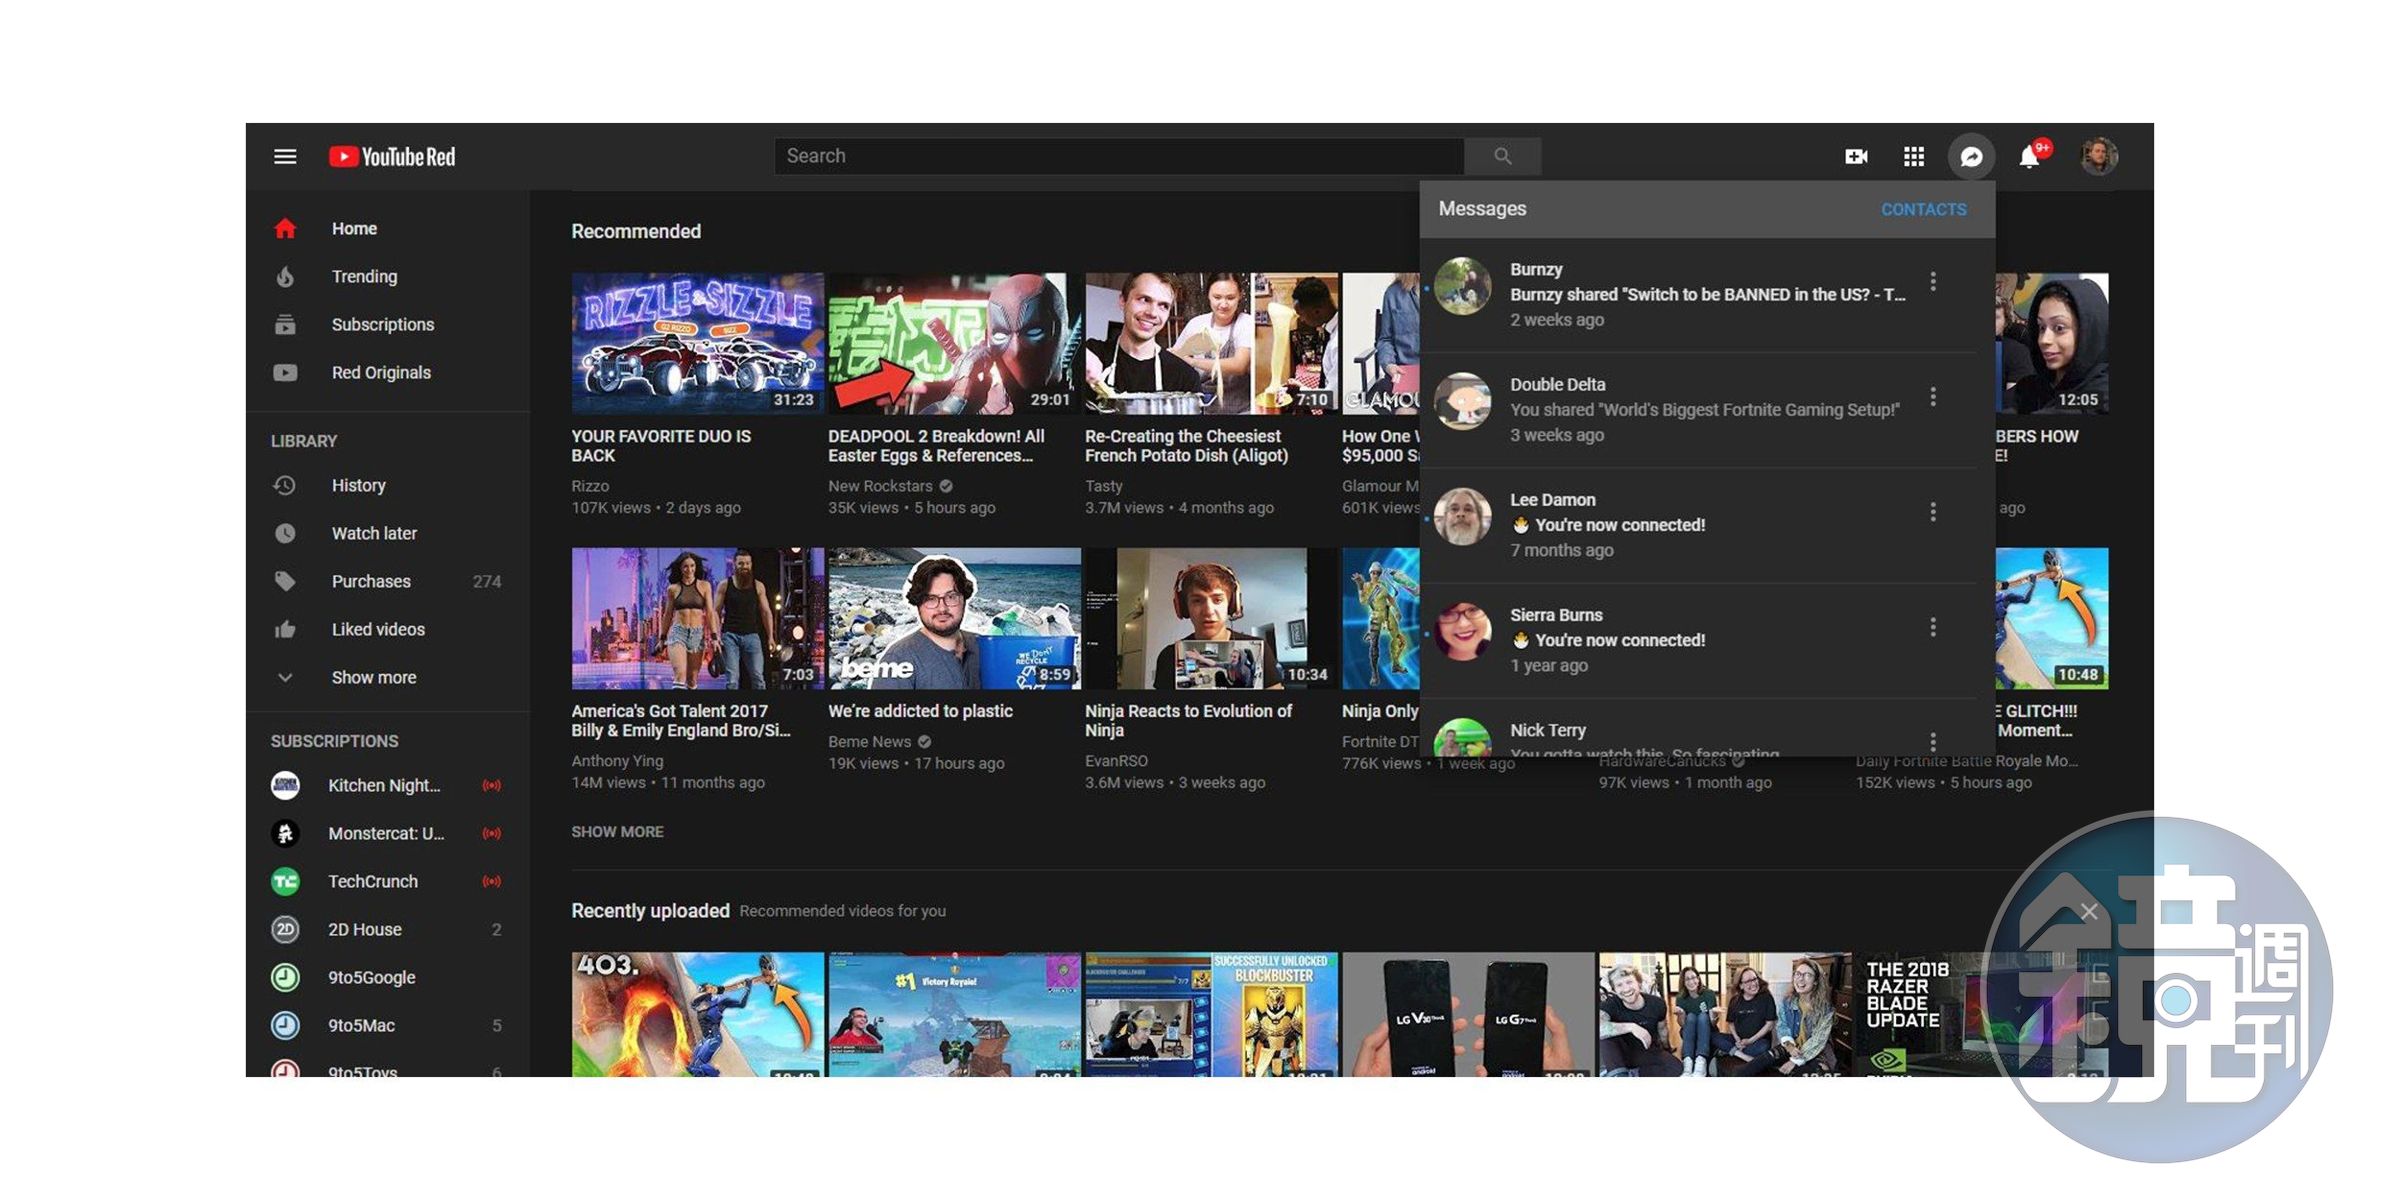The height and width of the screenshot is (1200, 2400).
Task: Click the 2D House channel avatar
Action: [285, 929]
